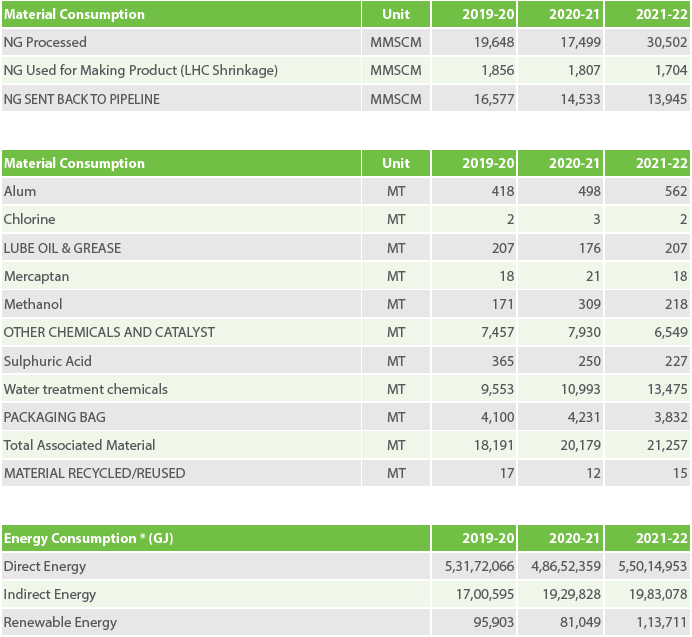Click Water treatment value 13,475

pyautogui.click(x=667, y=389)
